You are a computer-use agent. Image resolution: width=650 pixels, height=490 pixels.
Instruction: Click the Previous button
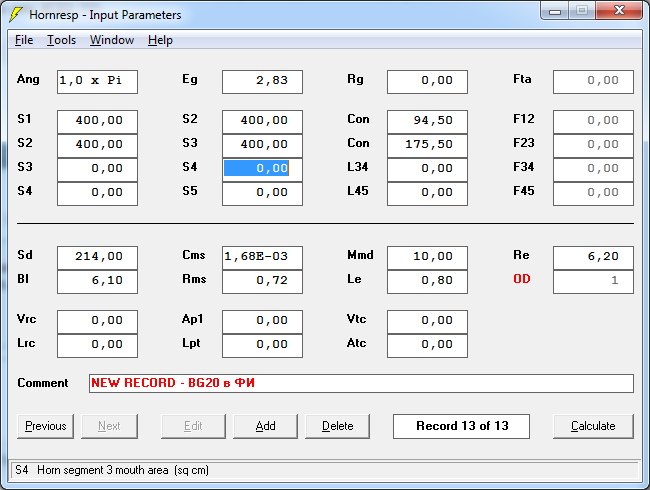pos(46,426)
